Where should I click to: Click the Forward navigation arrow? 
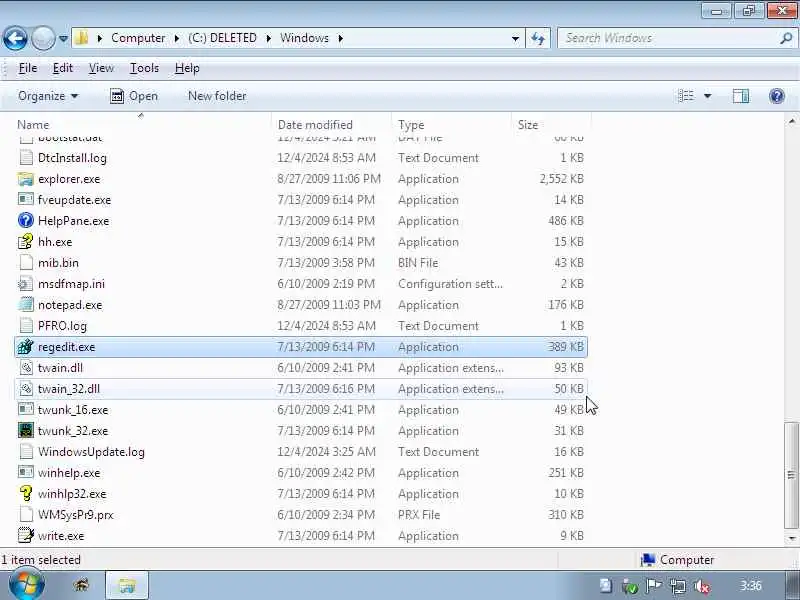(x=43, y=38)
